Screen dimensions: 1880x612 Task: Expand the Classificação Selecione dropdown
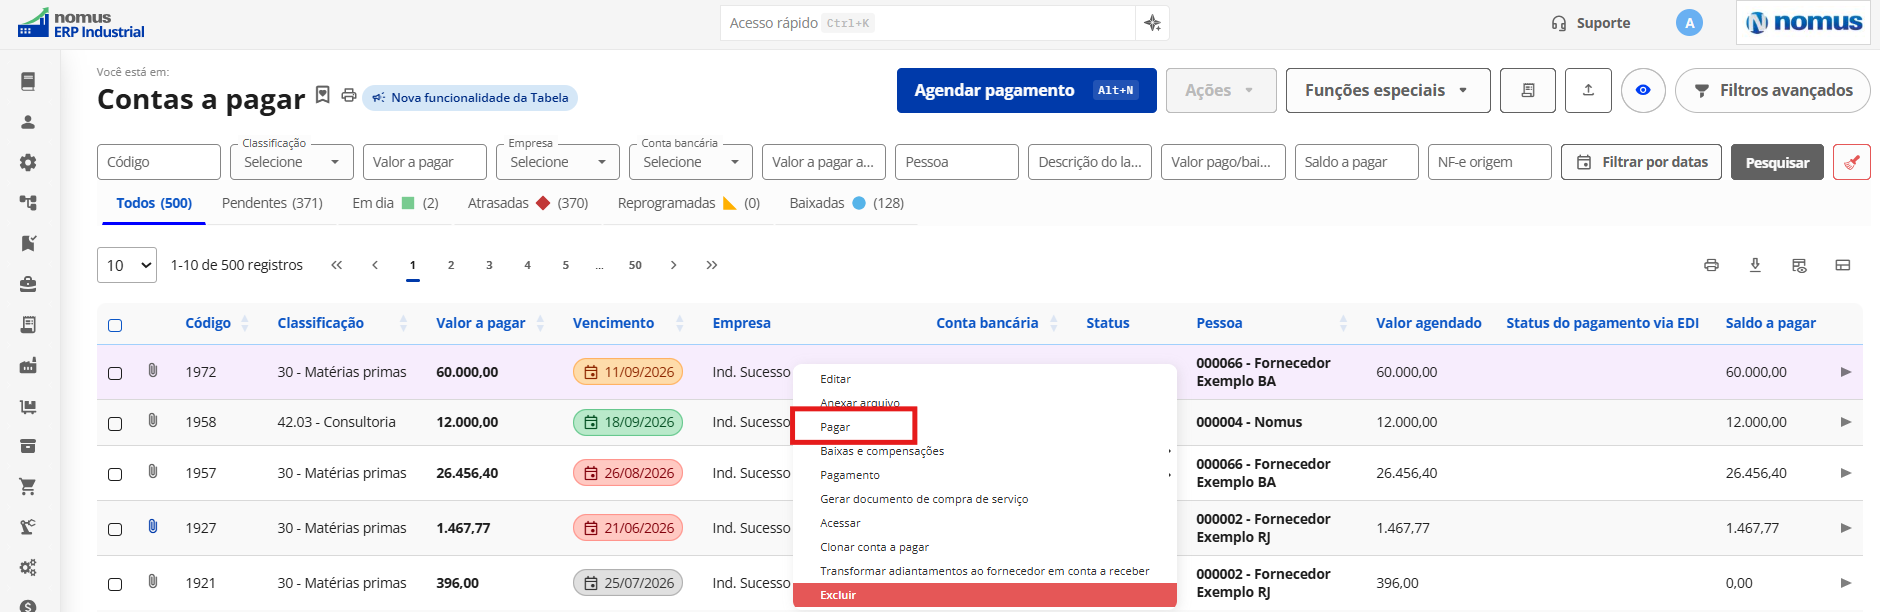click(x=291, y=162)
